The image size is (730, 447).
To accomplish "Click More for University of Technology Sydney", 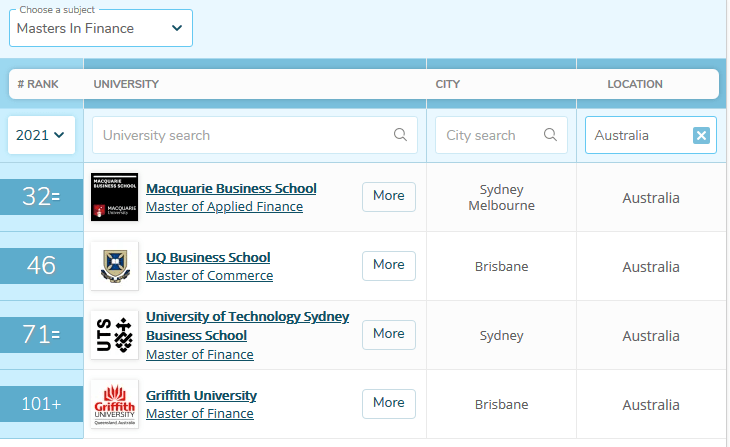I will pos(389,335).
